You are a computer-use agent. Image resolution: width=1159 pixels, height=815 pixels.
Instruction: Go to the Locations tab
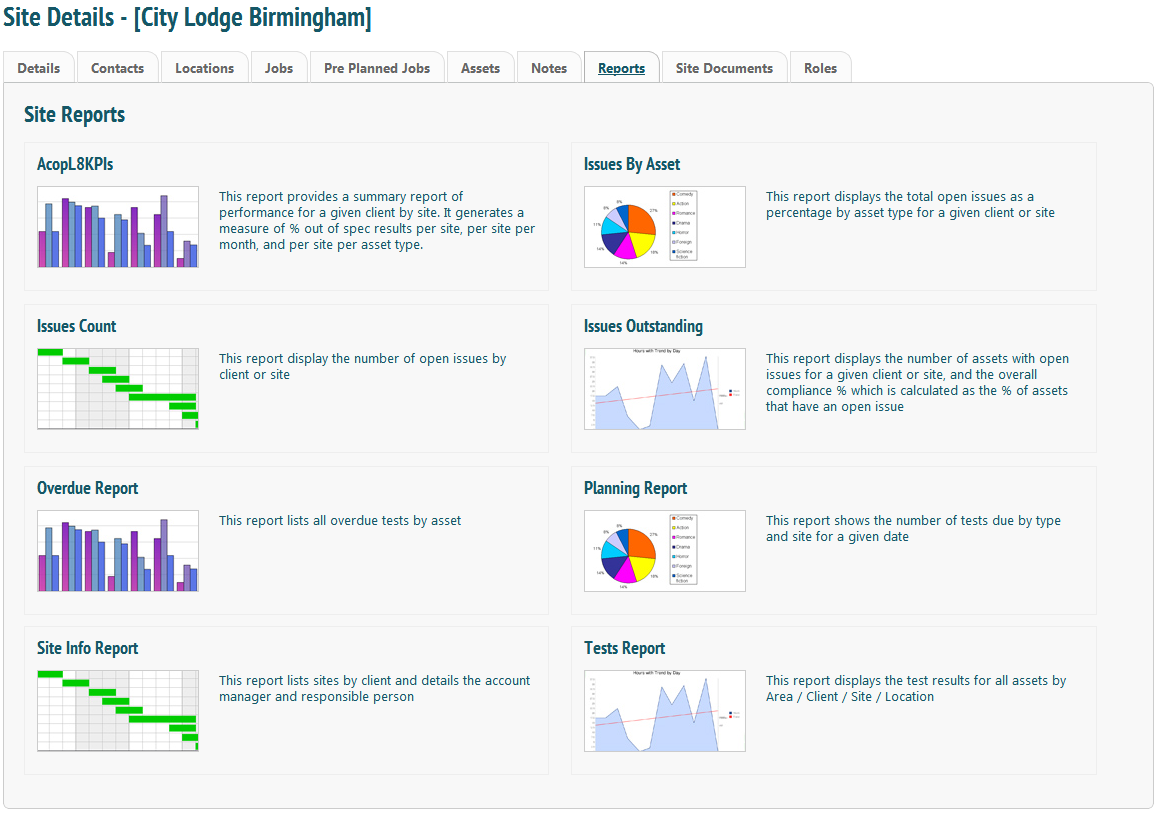pyautogui.click(x=204, y=68)
